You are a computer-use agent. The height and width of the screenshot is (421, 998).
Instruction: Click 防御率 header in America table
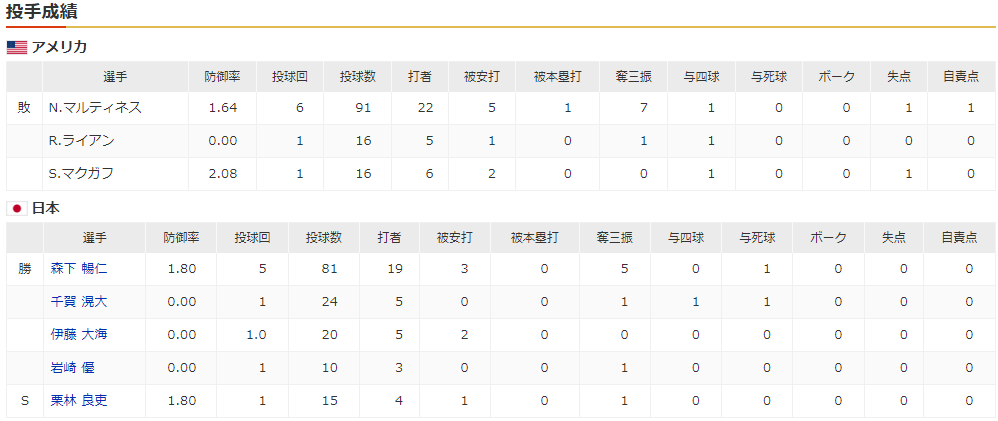(x=222, y=76)
